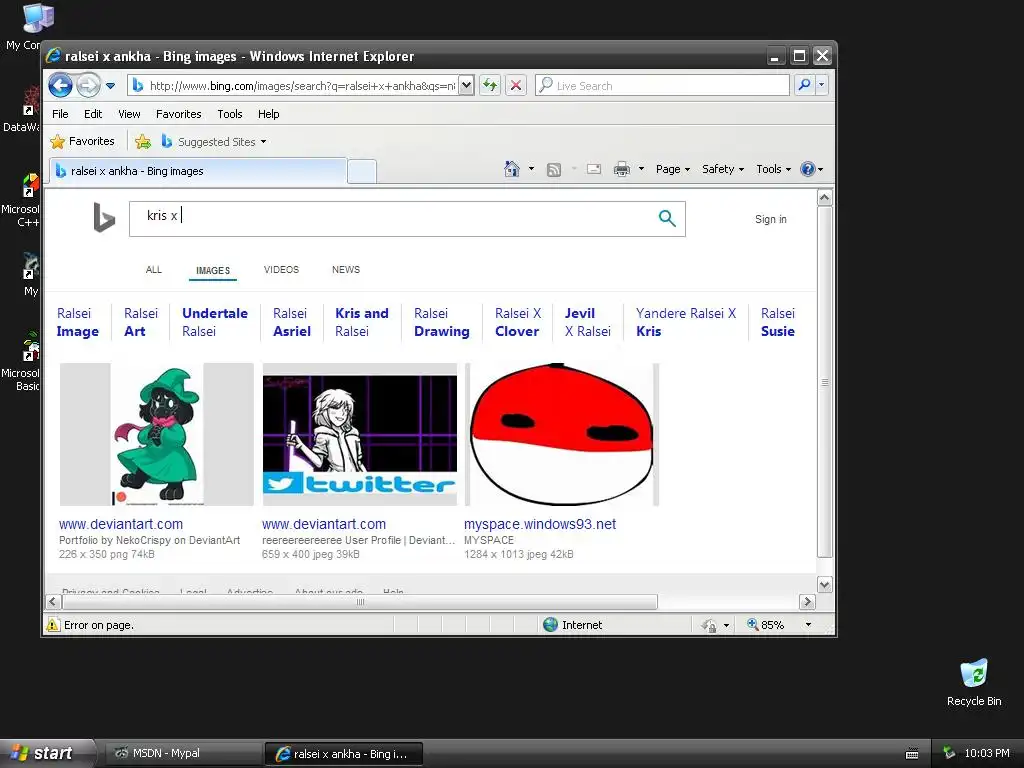Click the Favorites star button

coord(82,141)
